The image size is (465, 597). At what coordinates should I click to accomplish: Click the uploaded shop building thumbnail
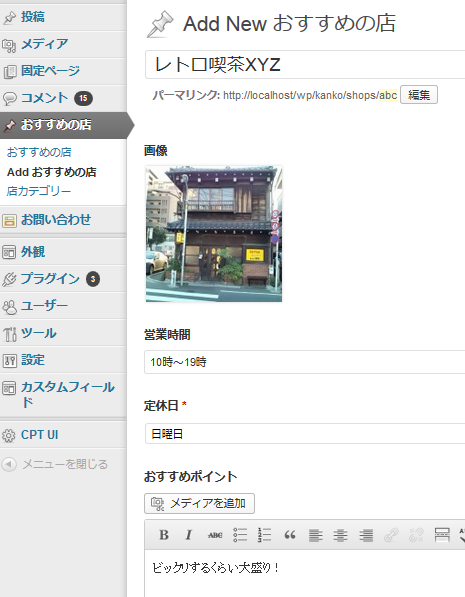214,234
